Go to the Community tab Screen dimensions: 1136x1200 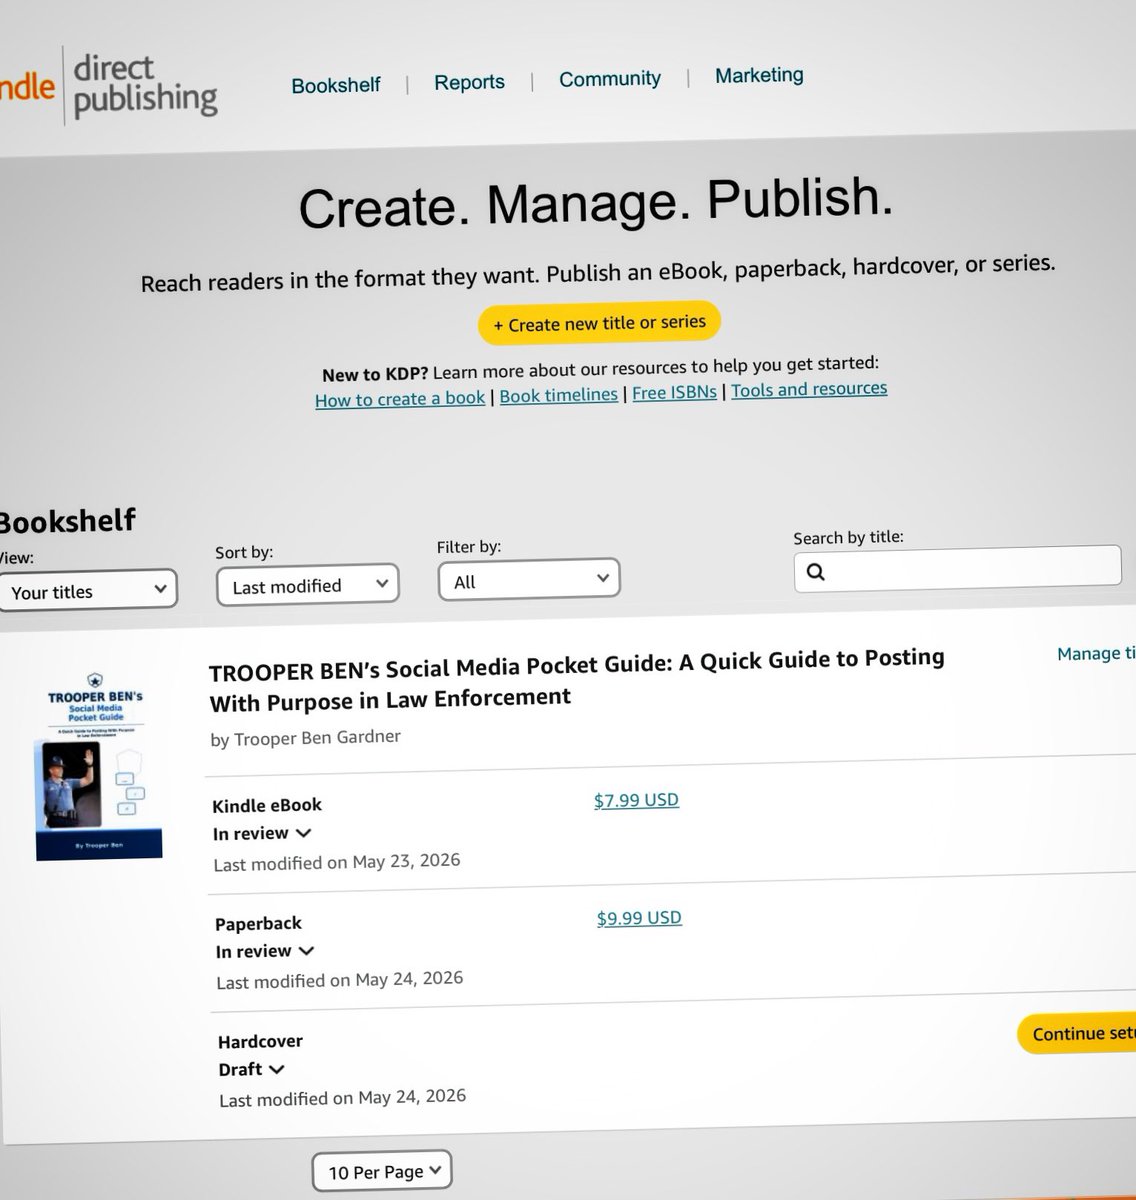[610, 79]
